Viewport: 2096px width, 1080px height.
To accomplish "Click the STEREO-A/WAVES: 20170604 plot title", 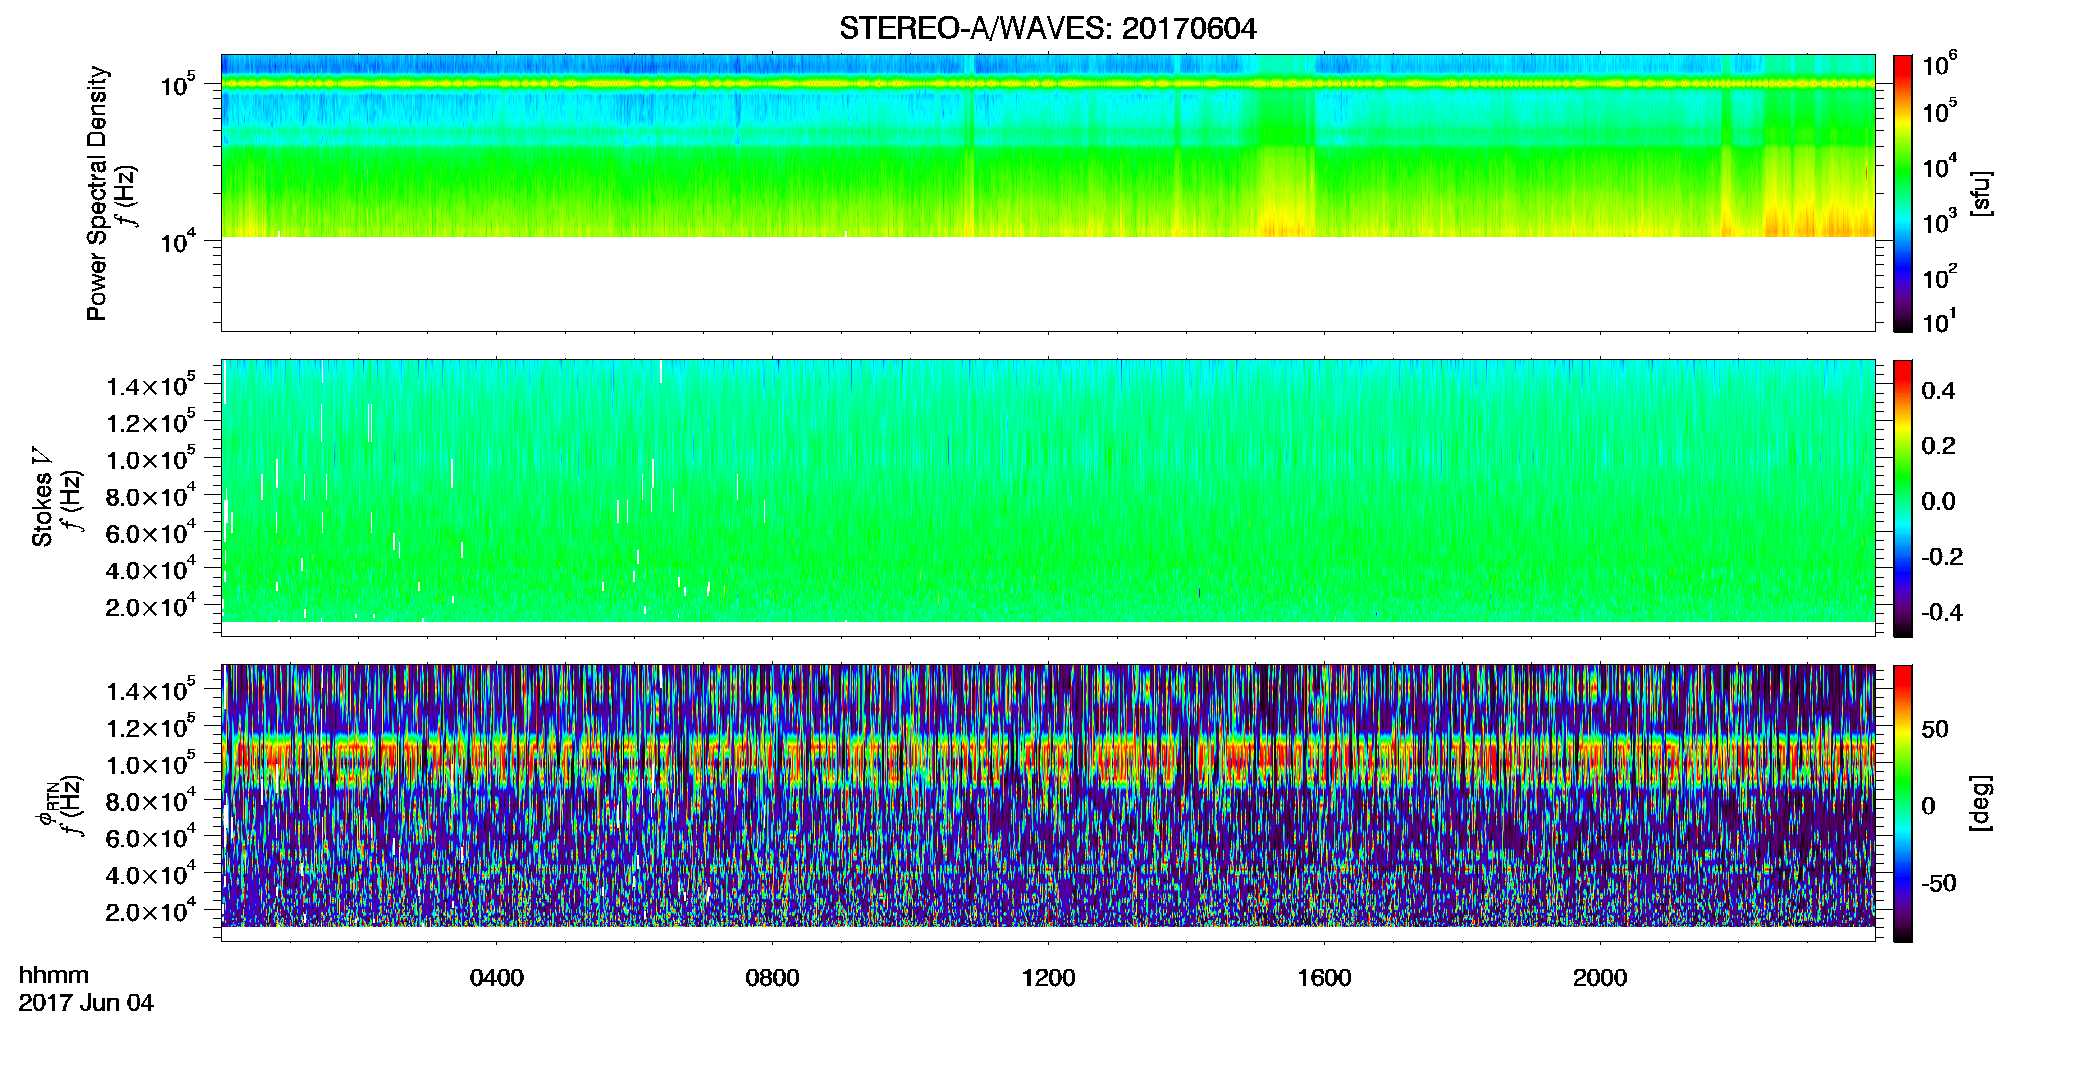I will pos(1047,29).
